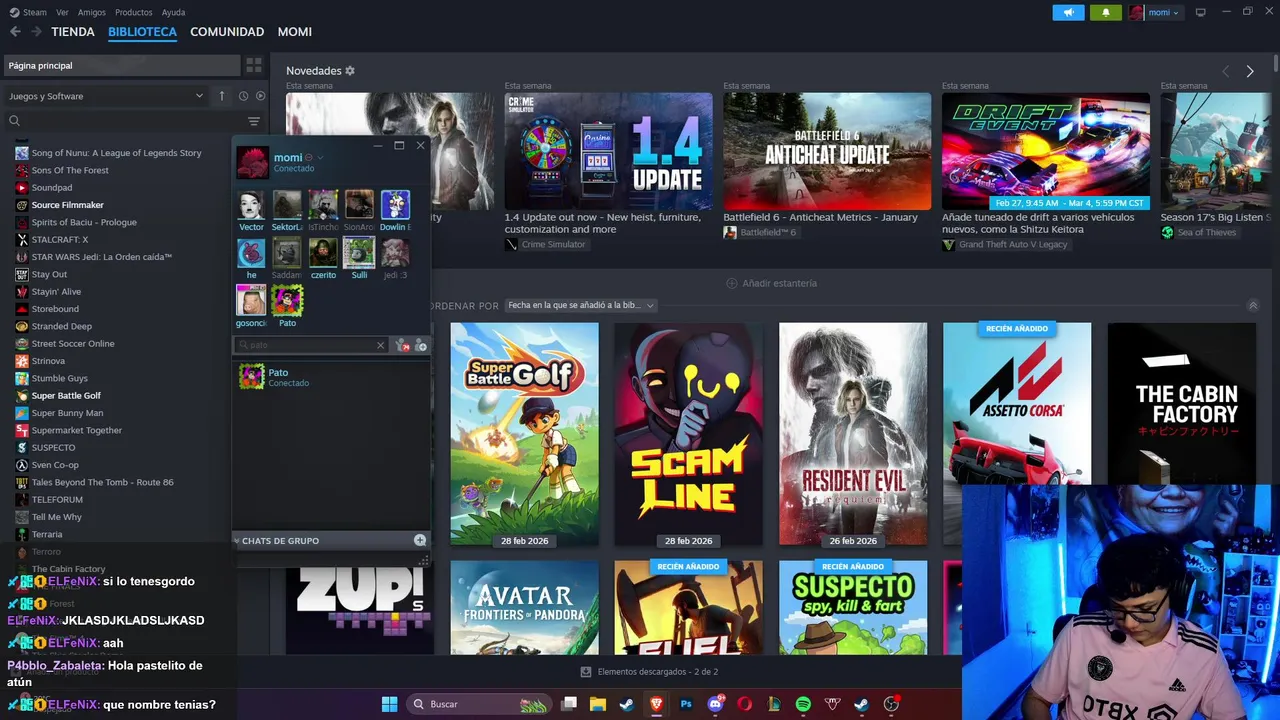The height and width of the screenshot is (720, 1280).
Task: Open the MOMI profile tab
Action: (295, 32)
